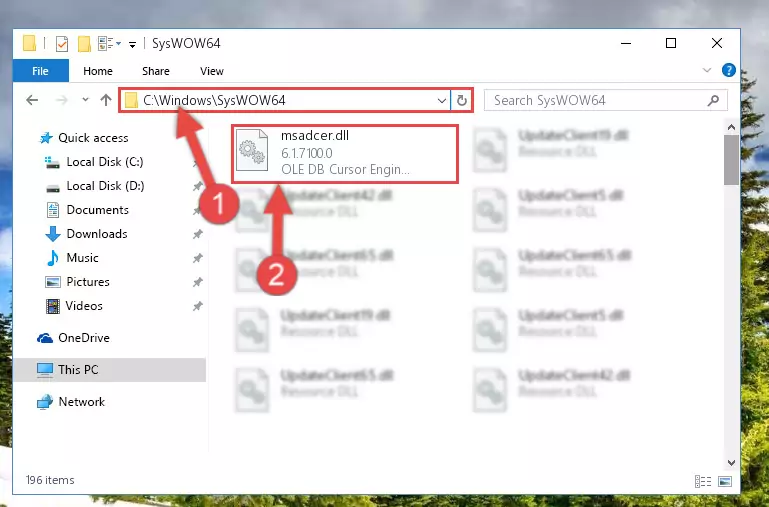Open Local Disk (D:) in the sidebar
The image size is (769, 507).
click(105, 186)
